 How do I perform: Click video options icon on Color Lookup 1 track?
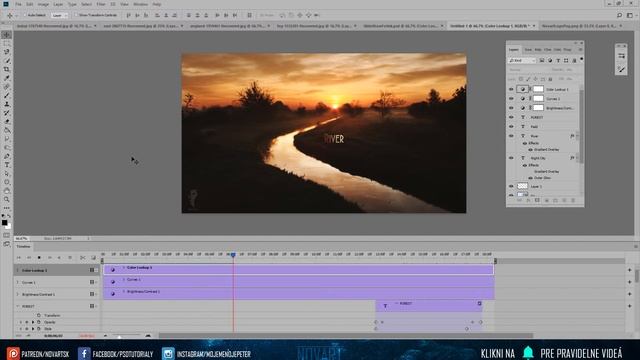[92, 270]
